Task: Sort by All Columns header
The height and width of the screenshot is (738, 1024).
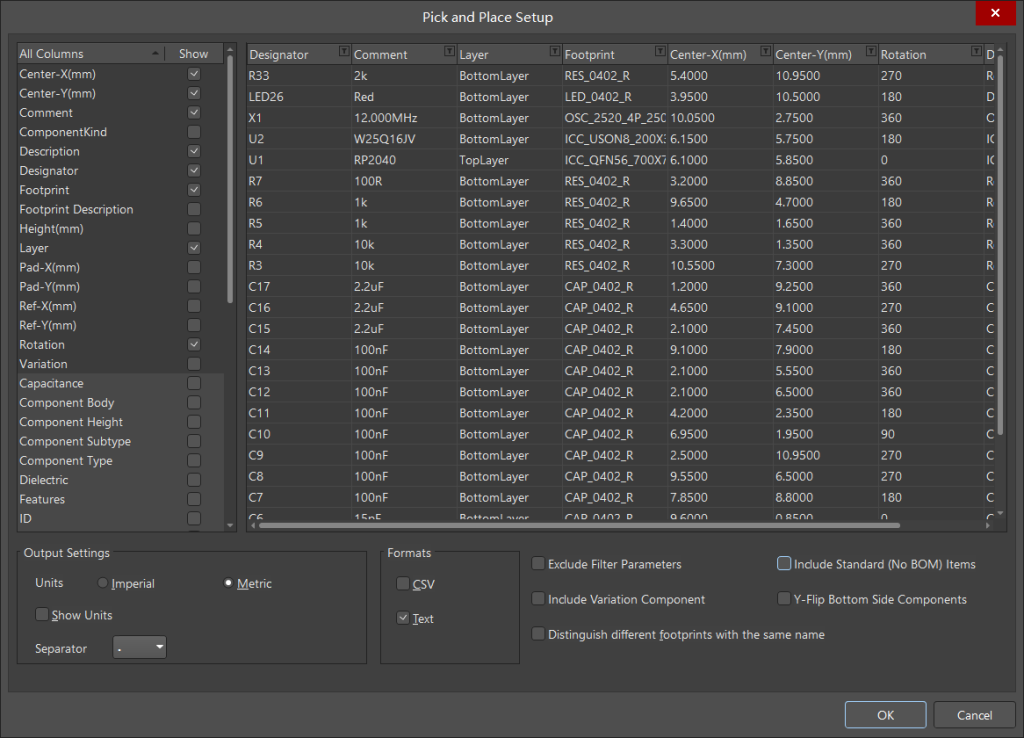Action: [x=89, y=54]
